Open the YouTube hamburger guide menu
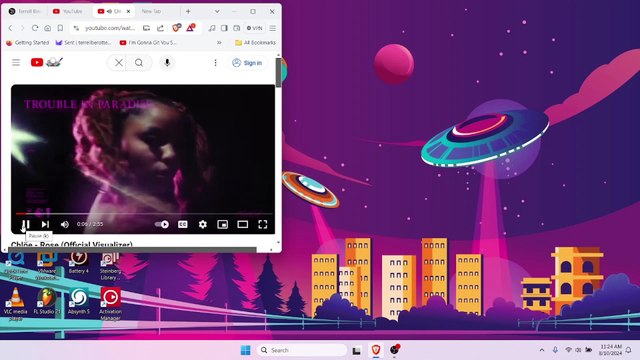 16,62
